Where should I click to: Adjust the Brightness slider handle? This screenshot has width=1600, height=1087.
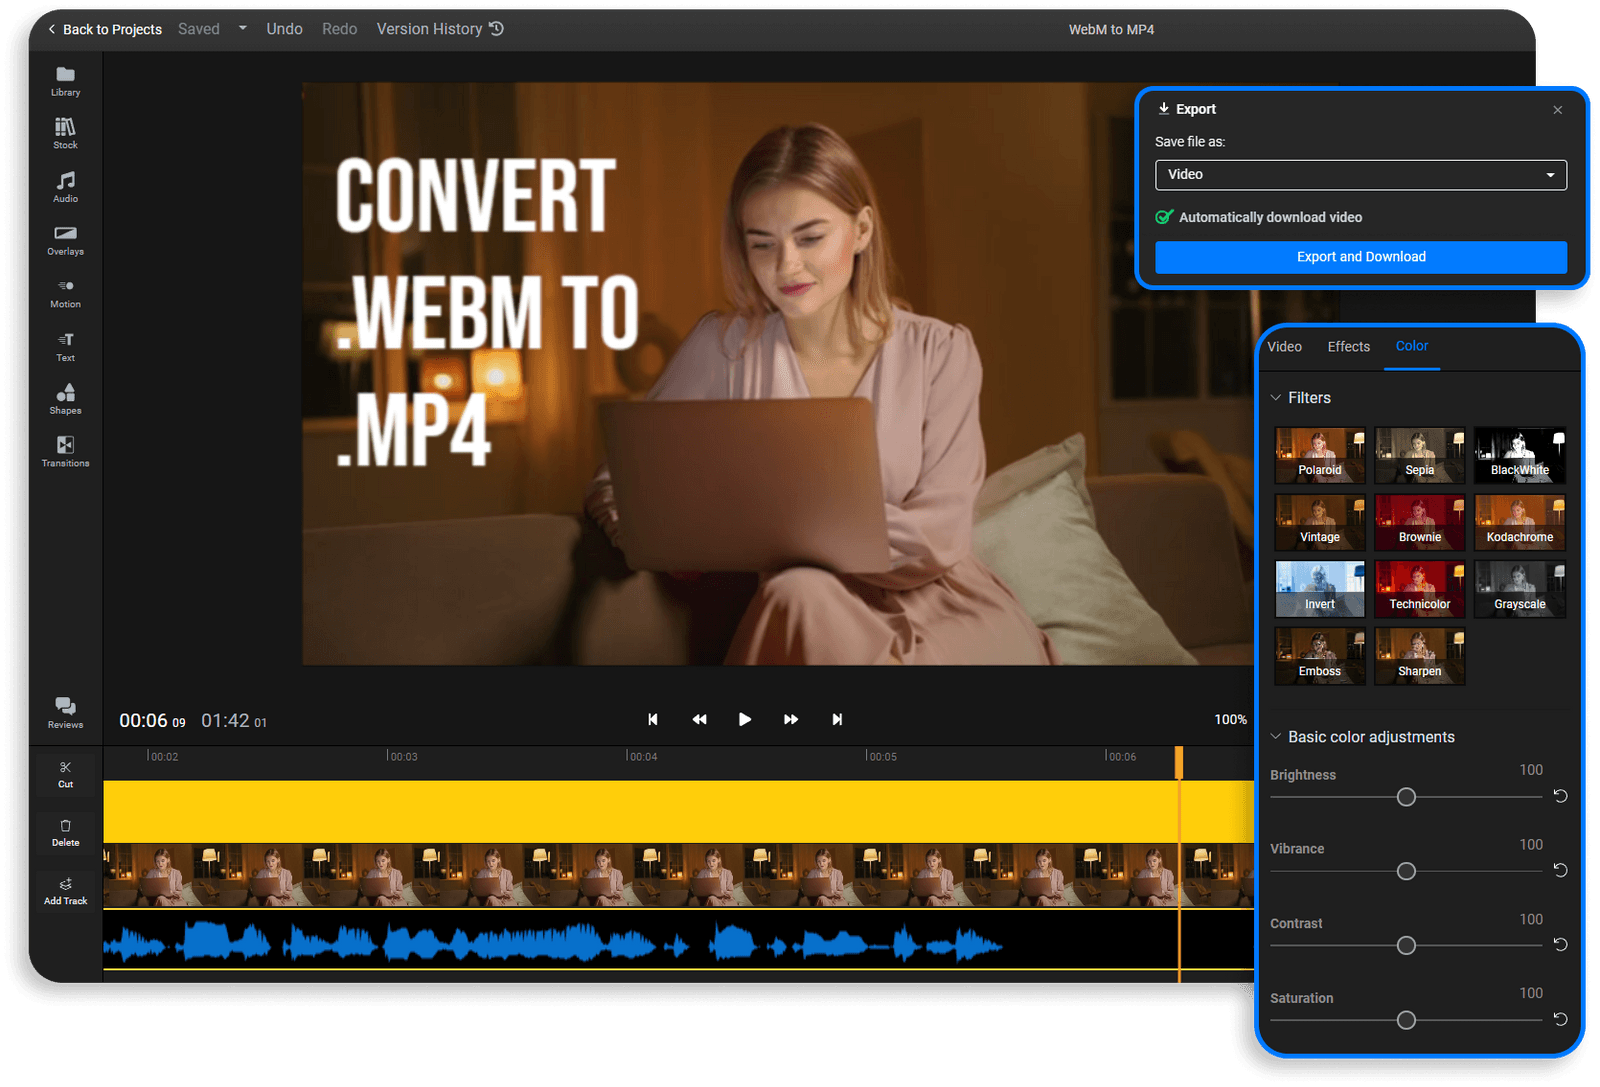(x=1405, y=797)
